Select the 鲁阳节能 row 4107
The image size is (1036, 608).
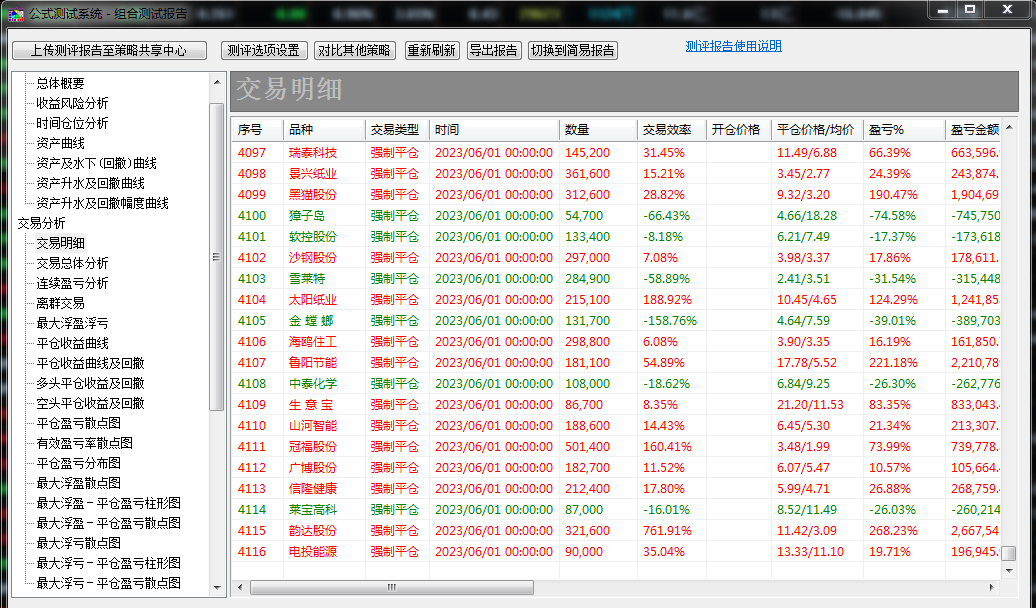616,363
